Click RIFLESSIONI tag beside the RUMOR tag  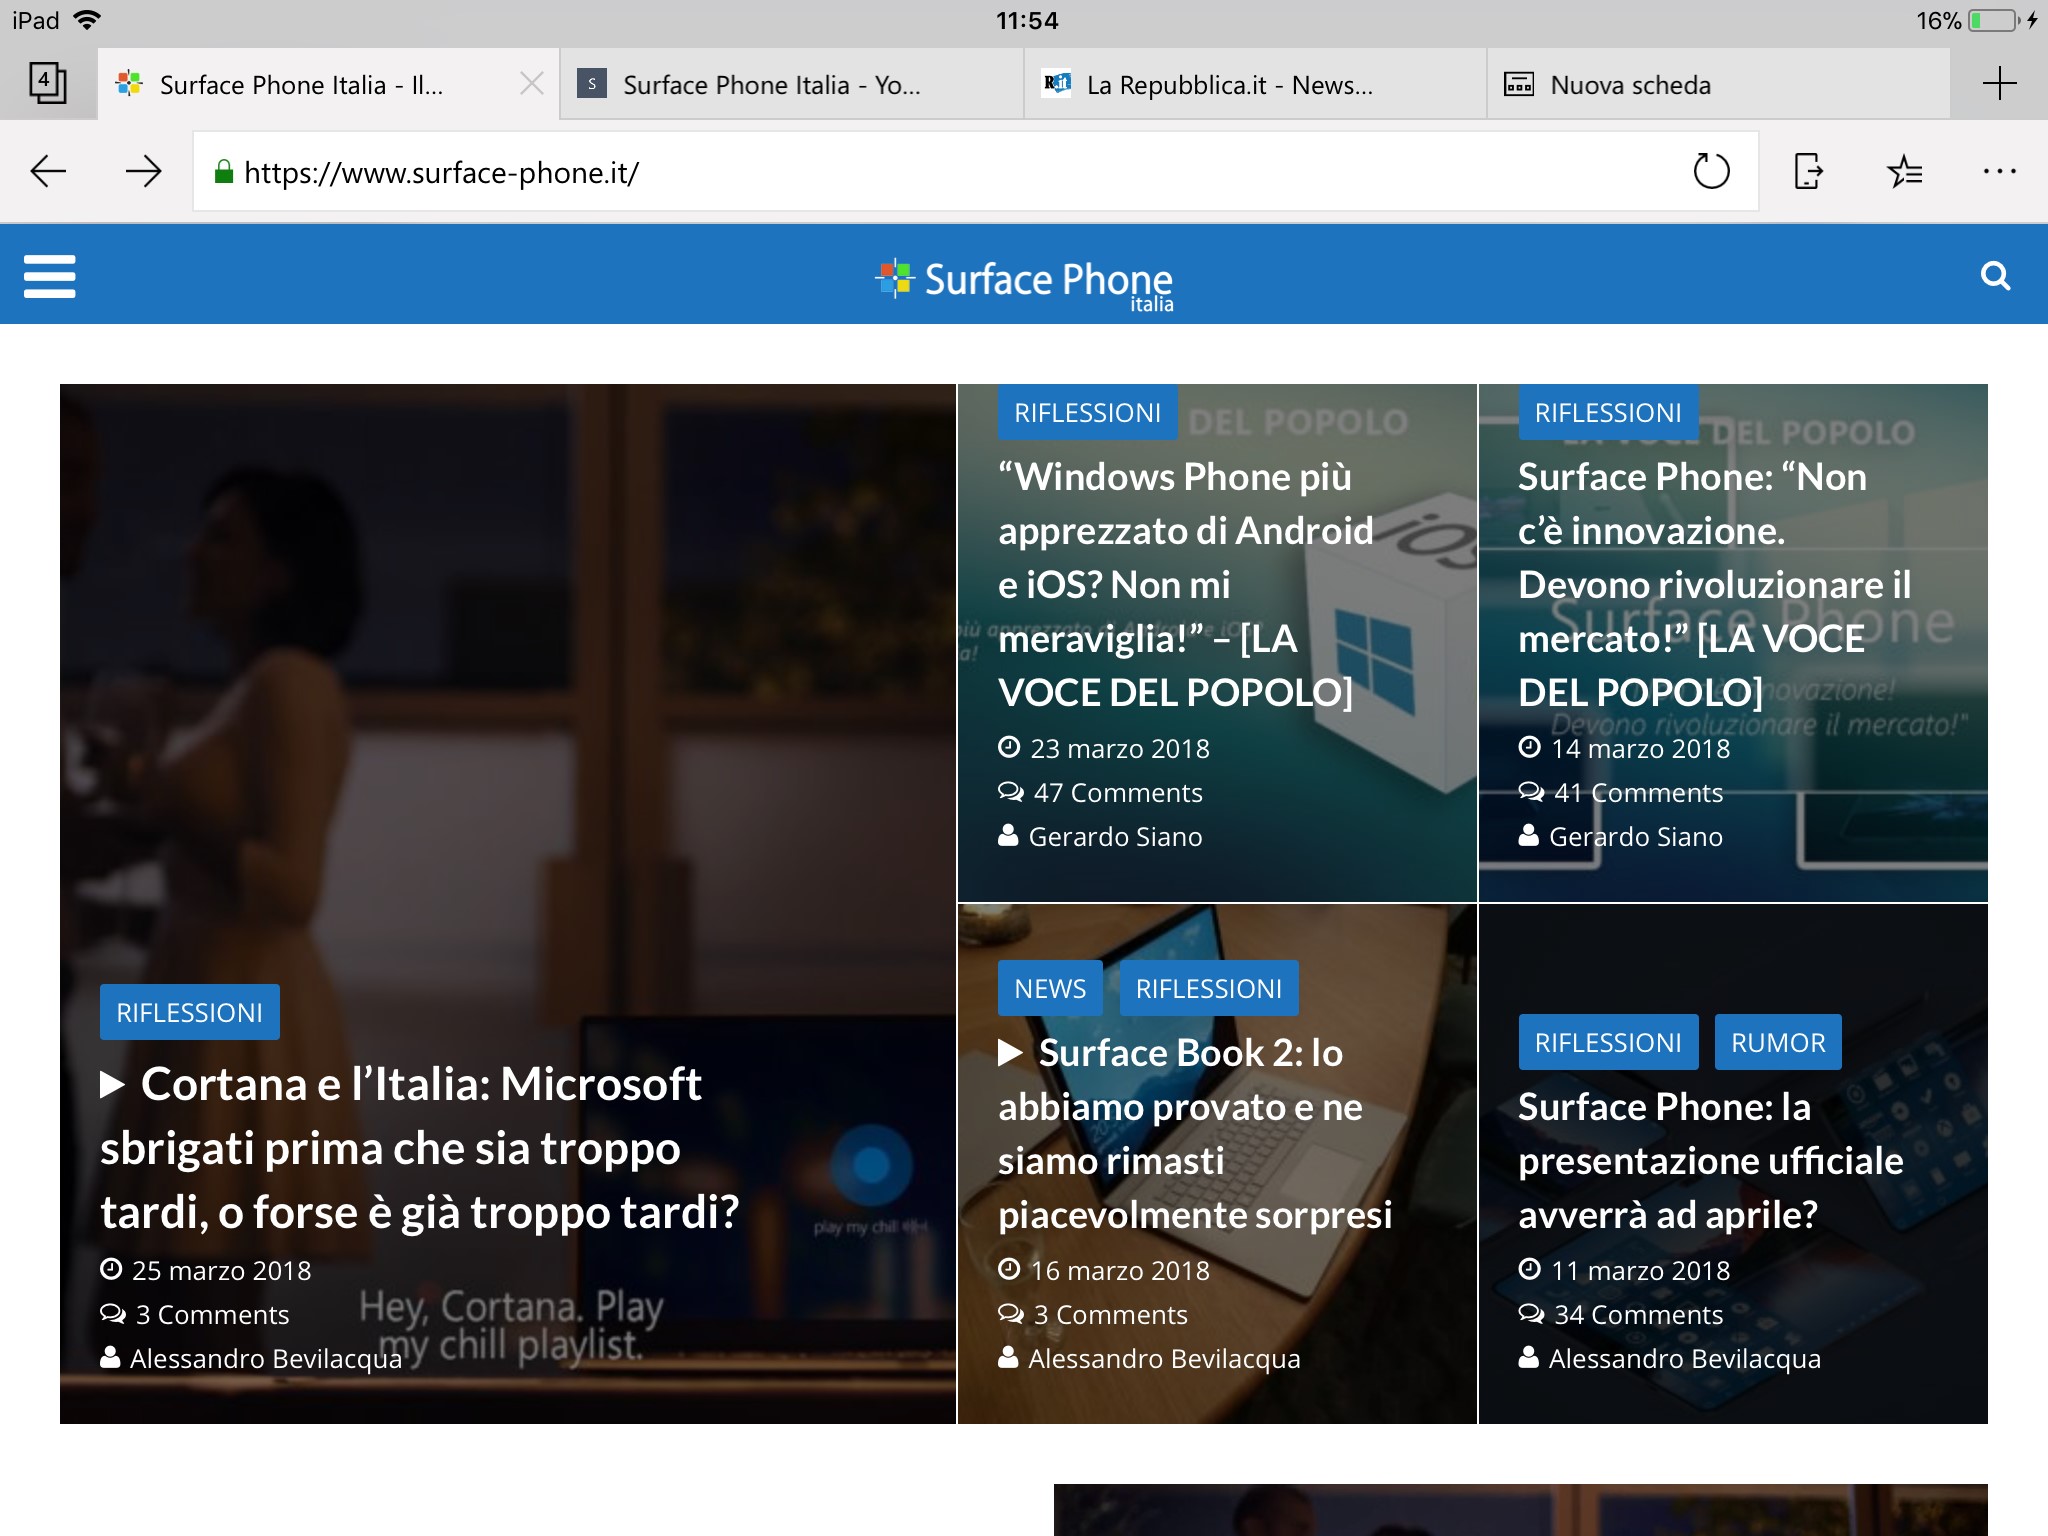pos(1608,1043)
